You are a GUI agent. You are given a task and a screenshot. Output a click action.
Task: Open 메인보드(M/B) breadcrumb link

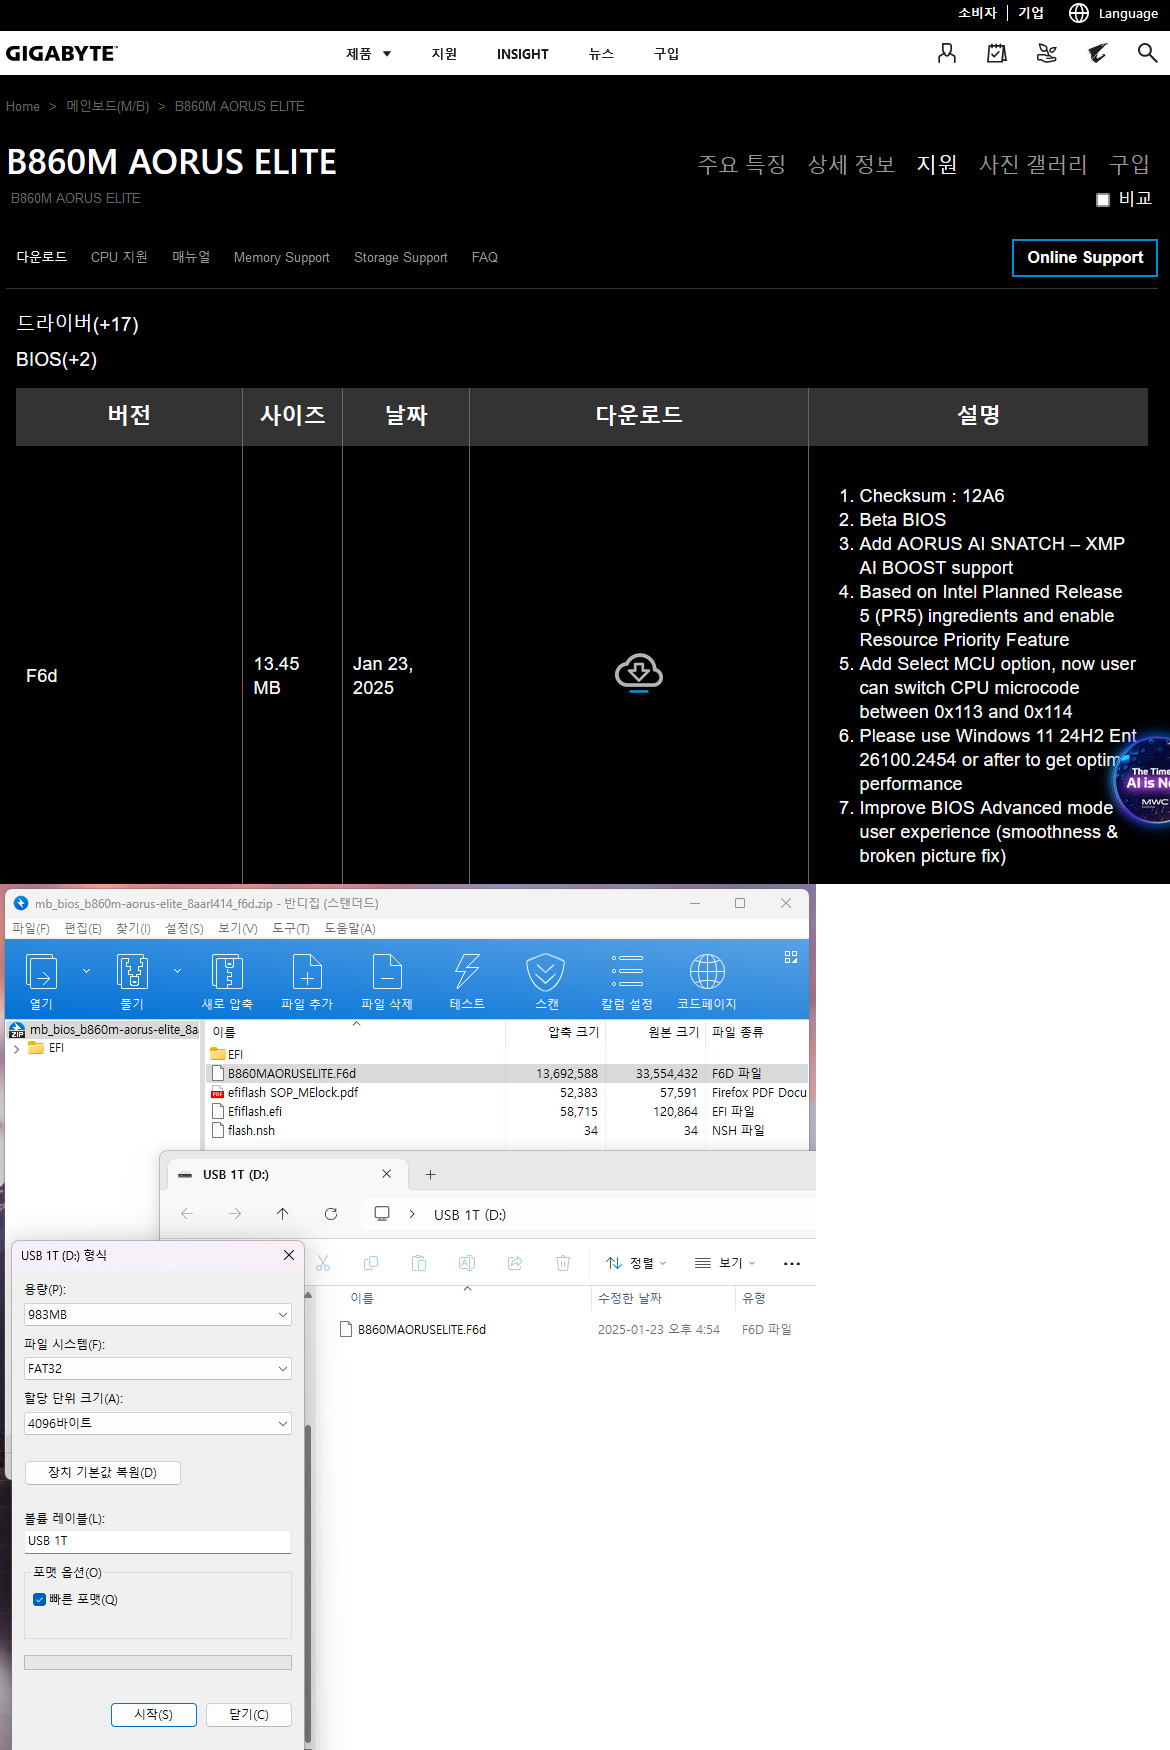[x=108, y=106]
